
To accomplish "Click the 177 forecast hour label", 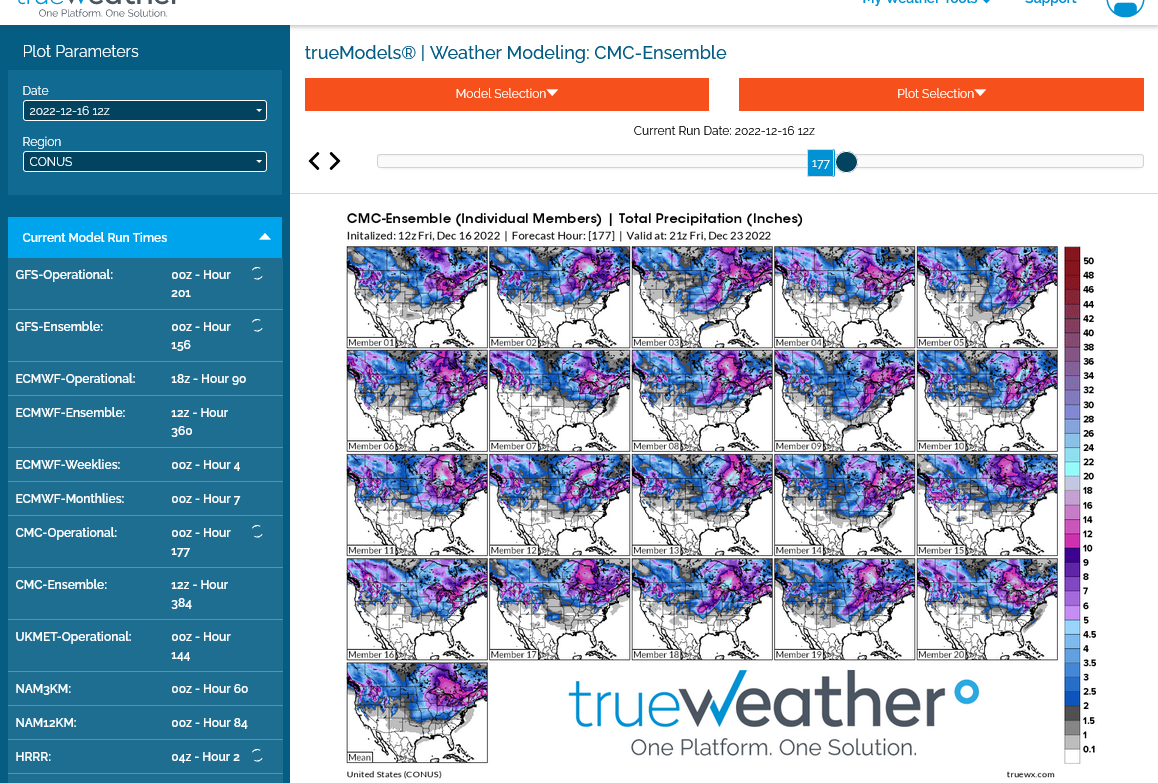I will pyautogui.click(x=820, y=164).
